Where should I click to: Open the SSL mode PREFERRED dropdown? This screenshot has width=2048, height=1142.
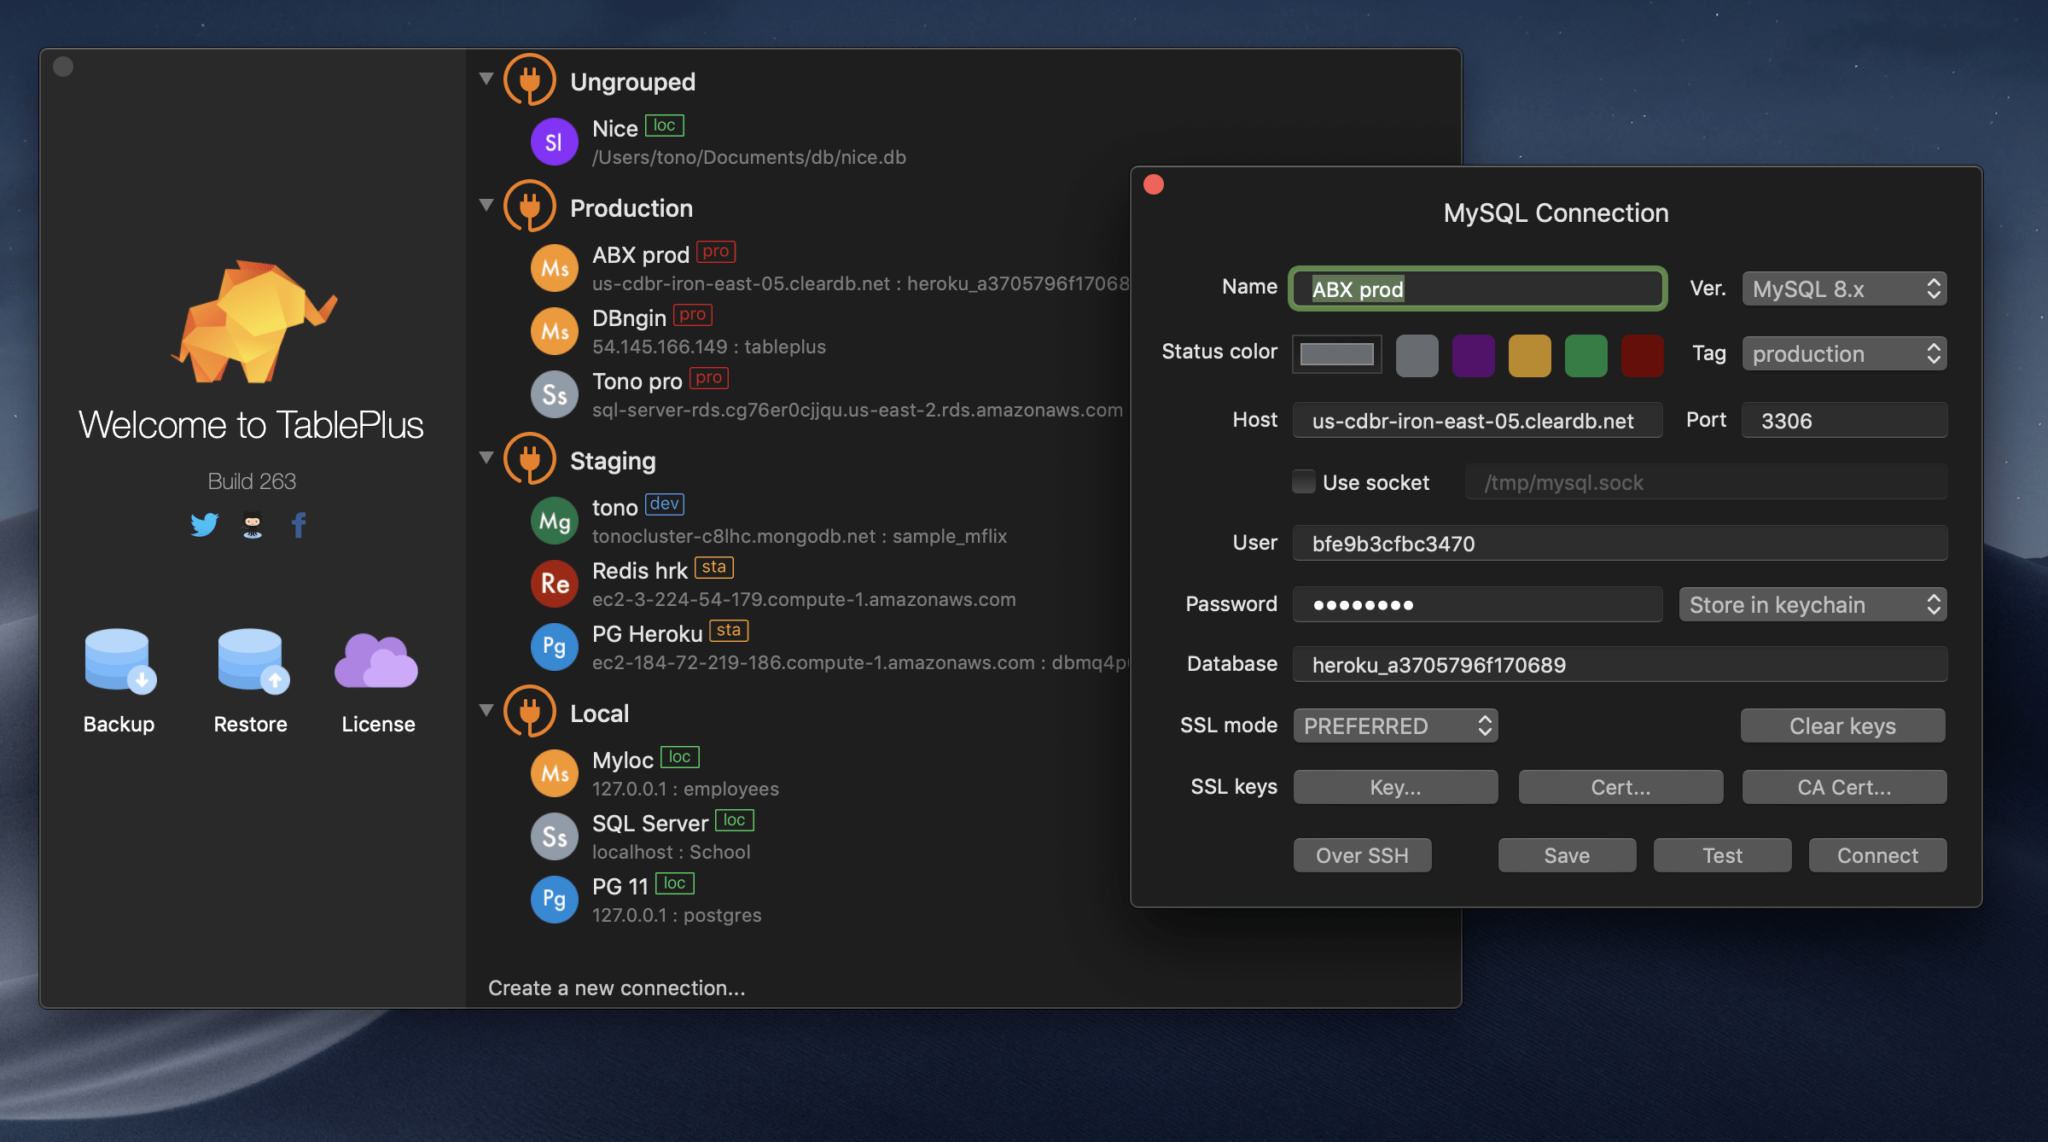tap(1396, 725)
